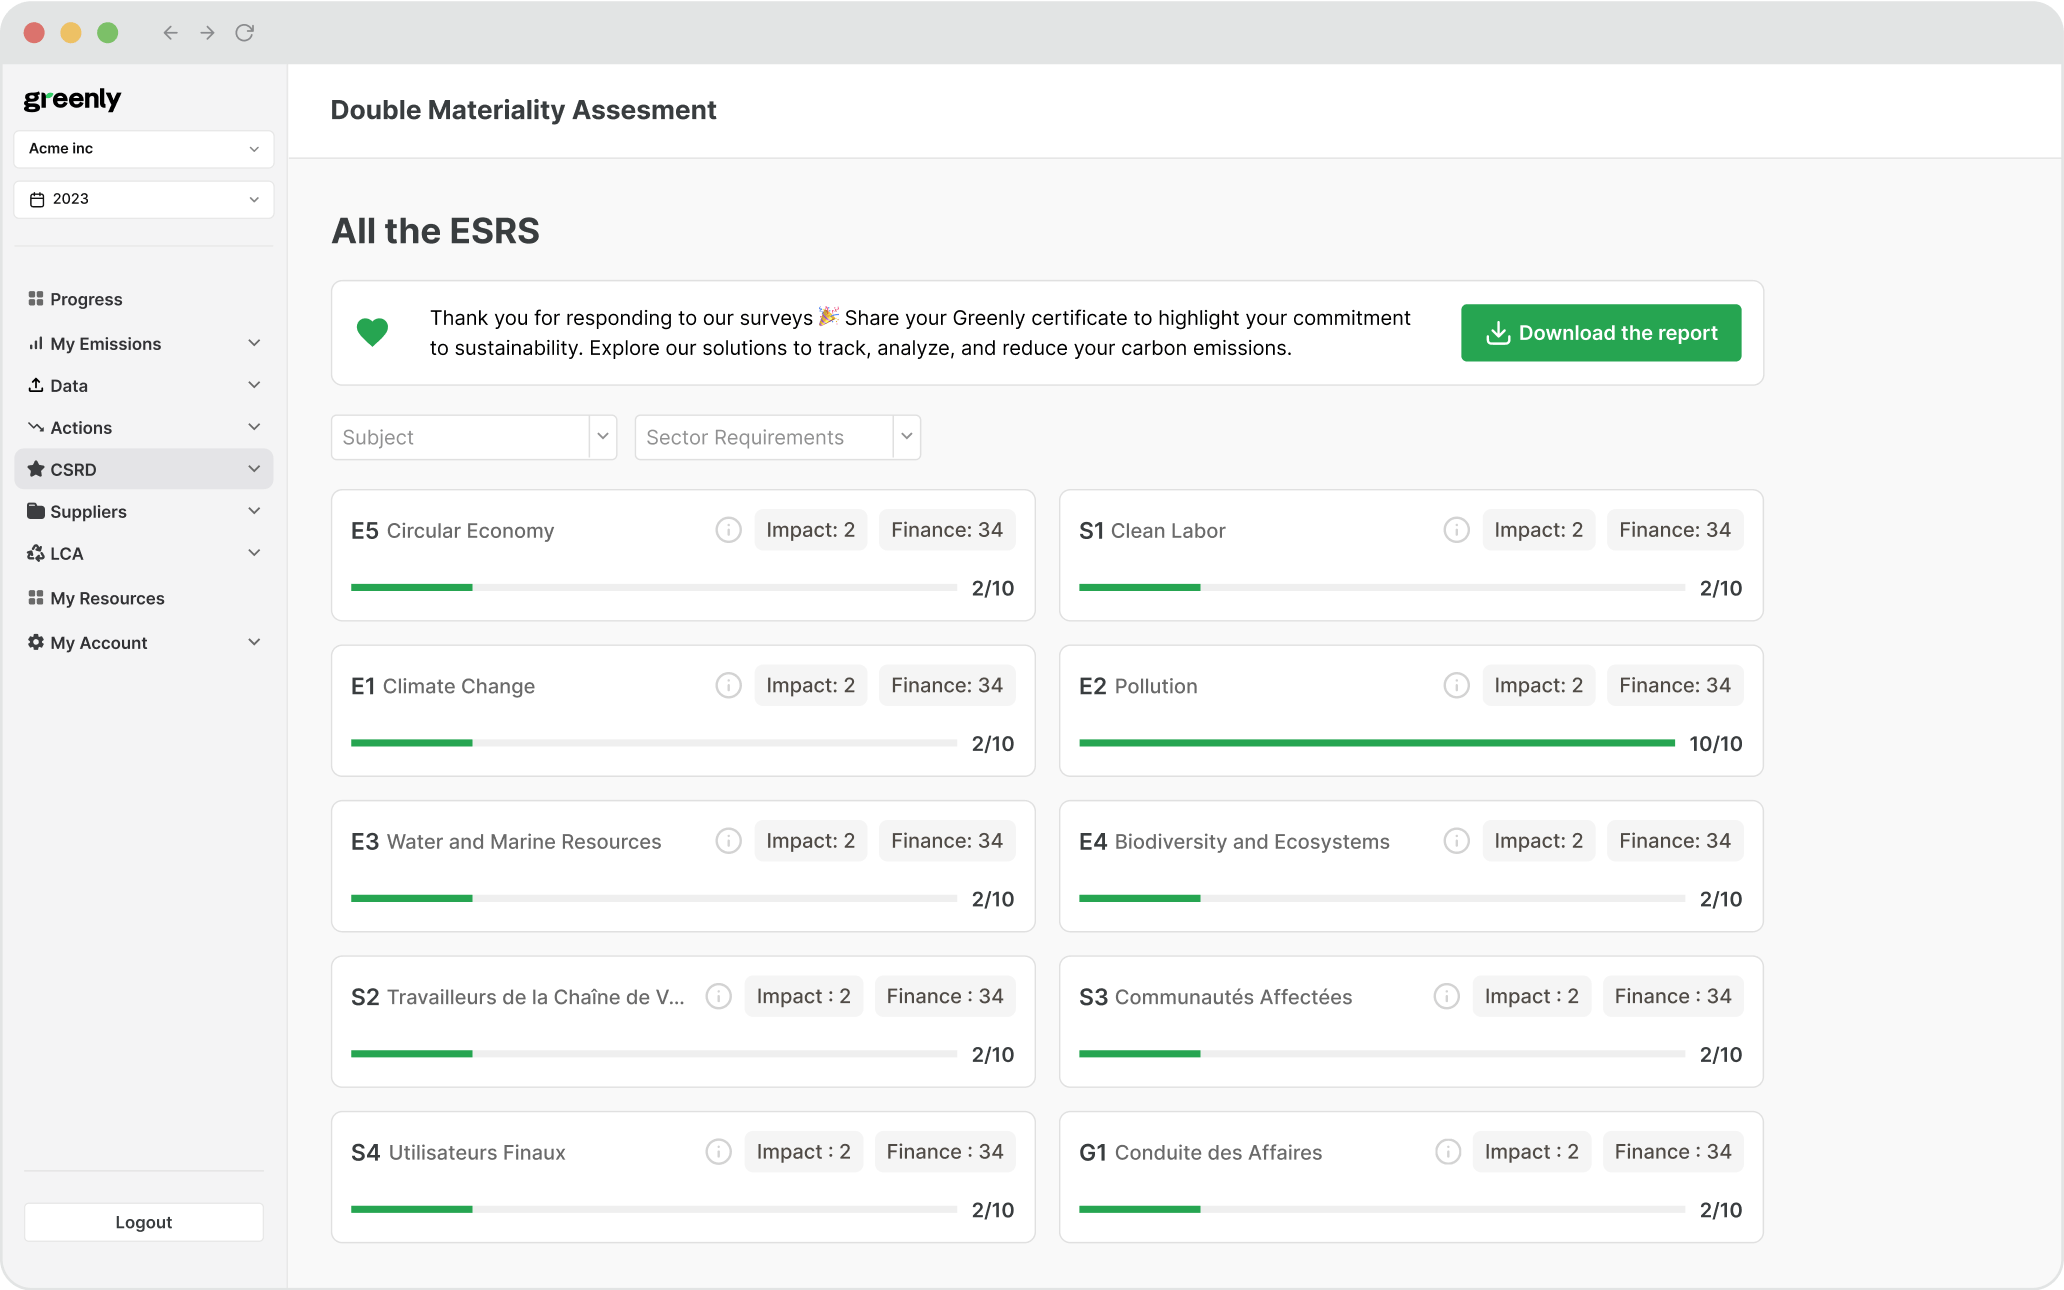Viewport: 2064px width, 1290px height.
Task: Click the info icon beside E1 Climate Change
Action: (x=727, y=685)
